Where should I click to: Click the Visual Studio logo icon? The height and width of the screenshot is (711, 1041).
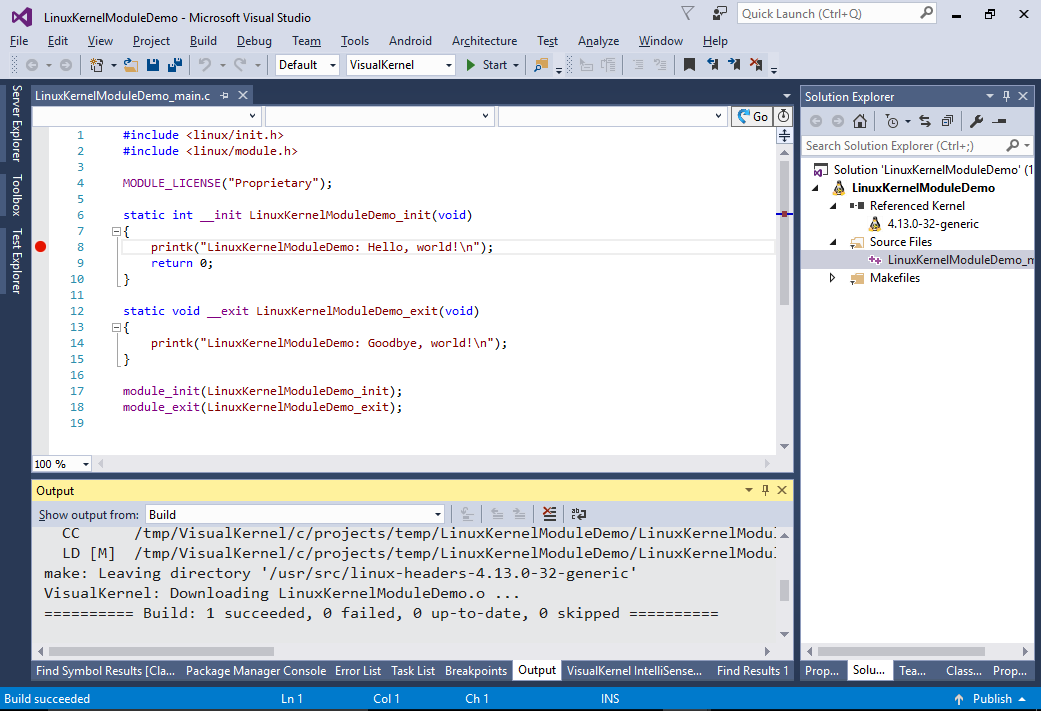21,17
